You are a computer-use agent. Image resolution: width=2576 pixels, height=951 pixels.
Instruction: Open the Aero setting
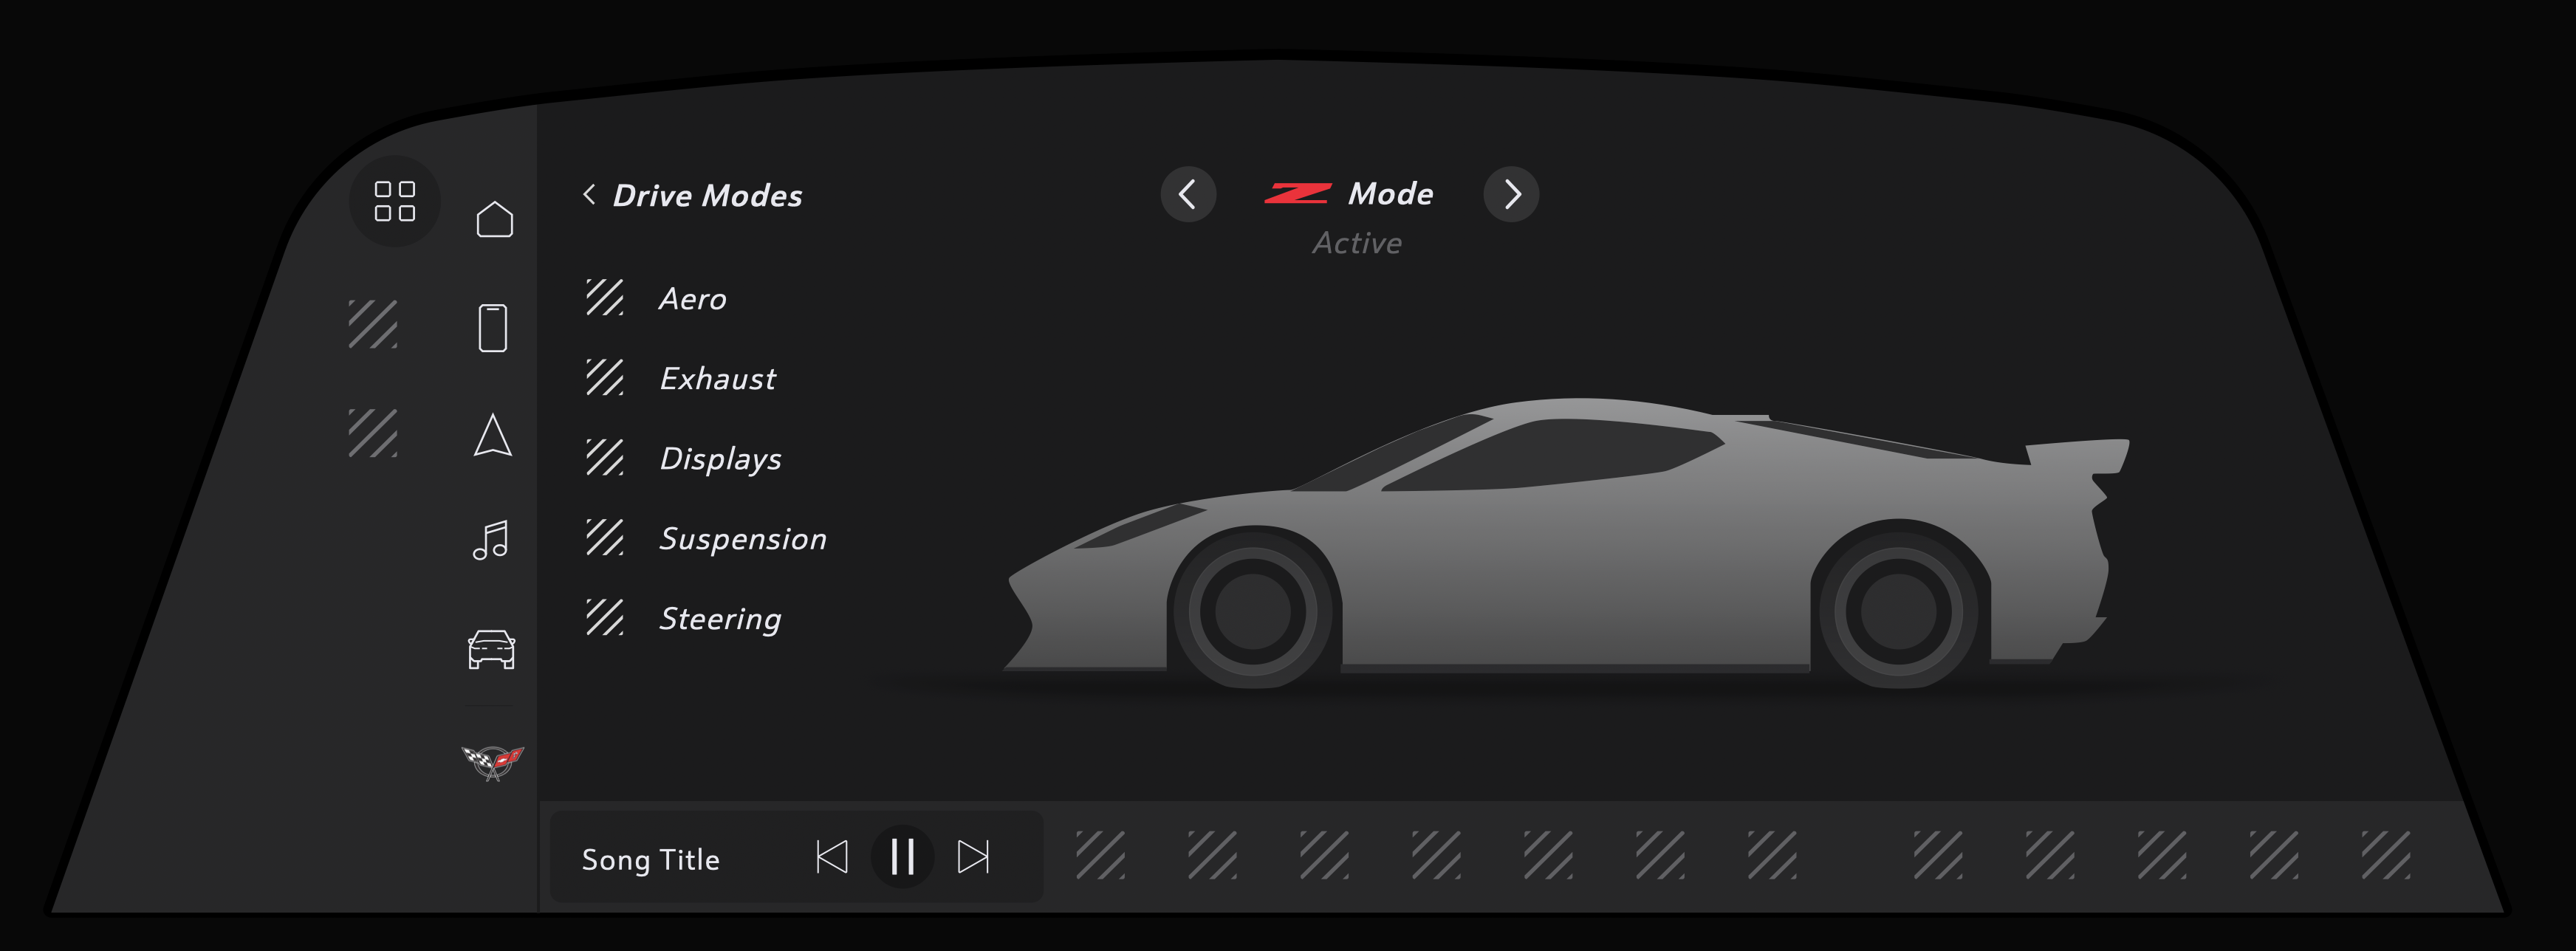(x=692, y=299)
